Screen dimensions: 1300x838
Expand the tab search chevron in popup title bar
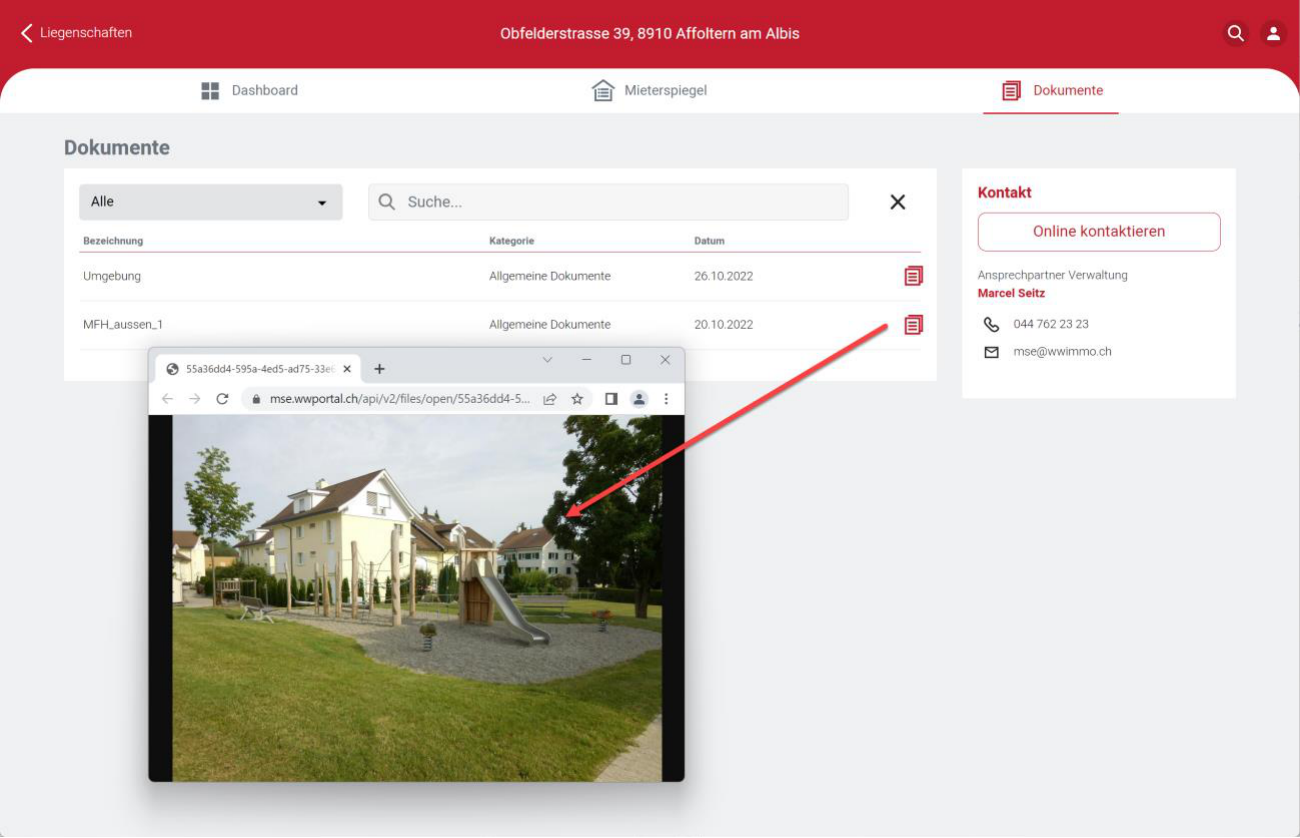tap(547, 360)
